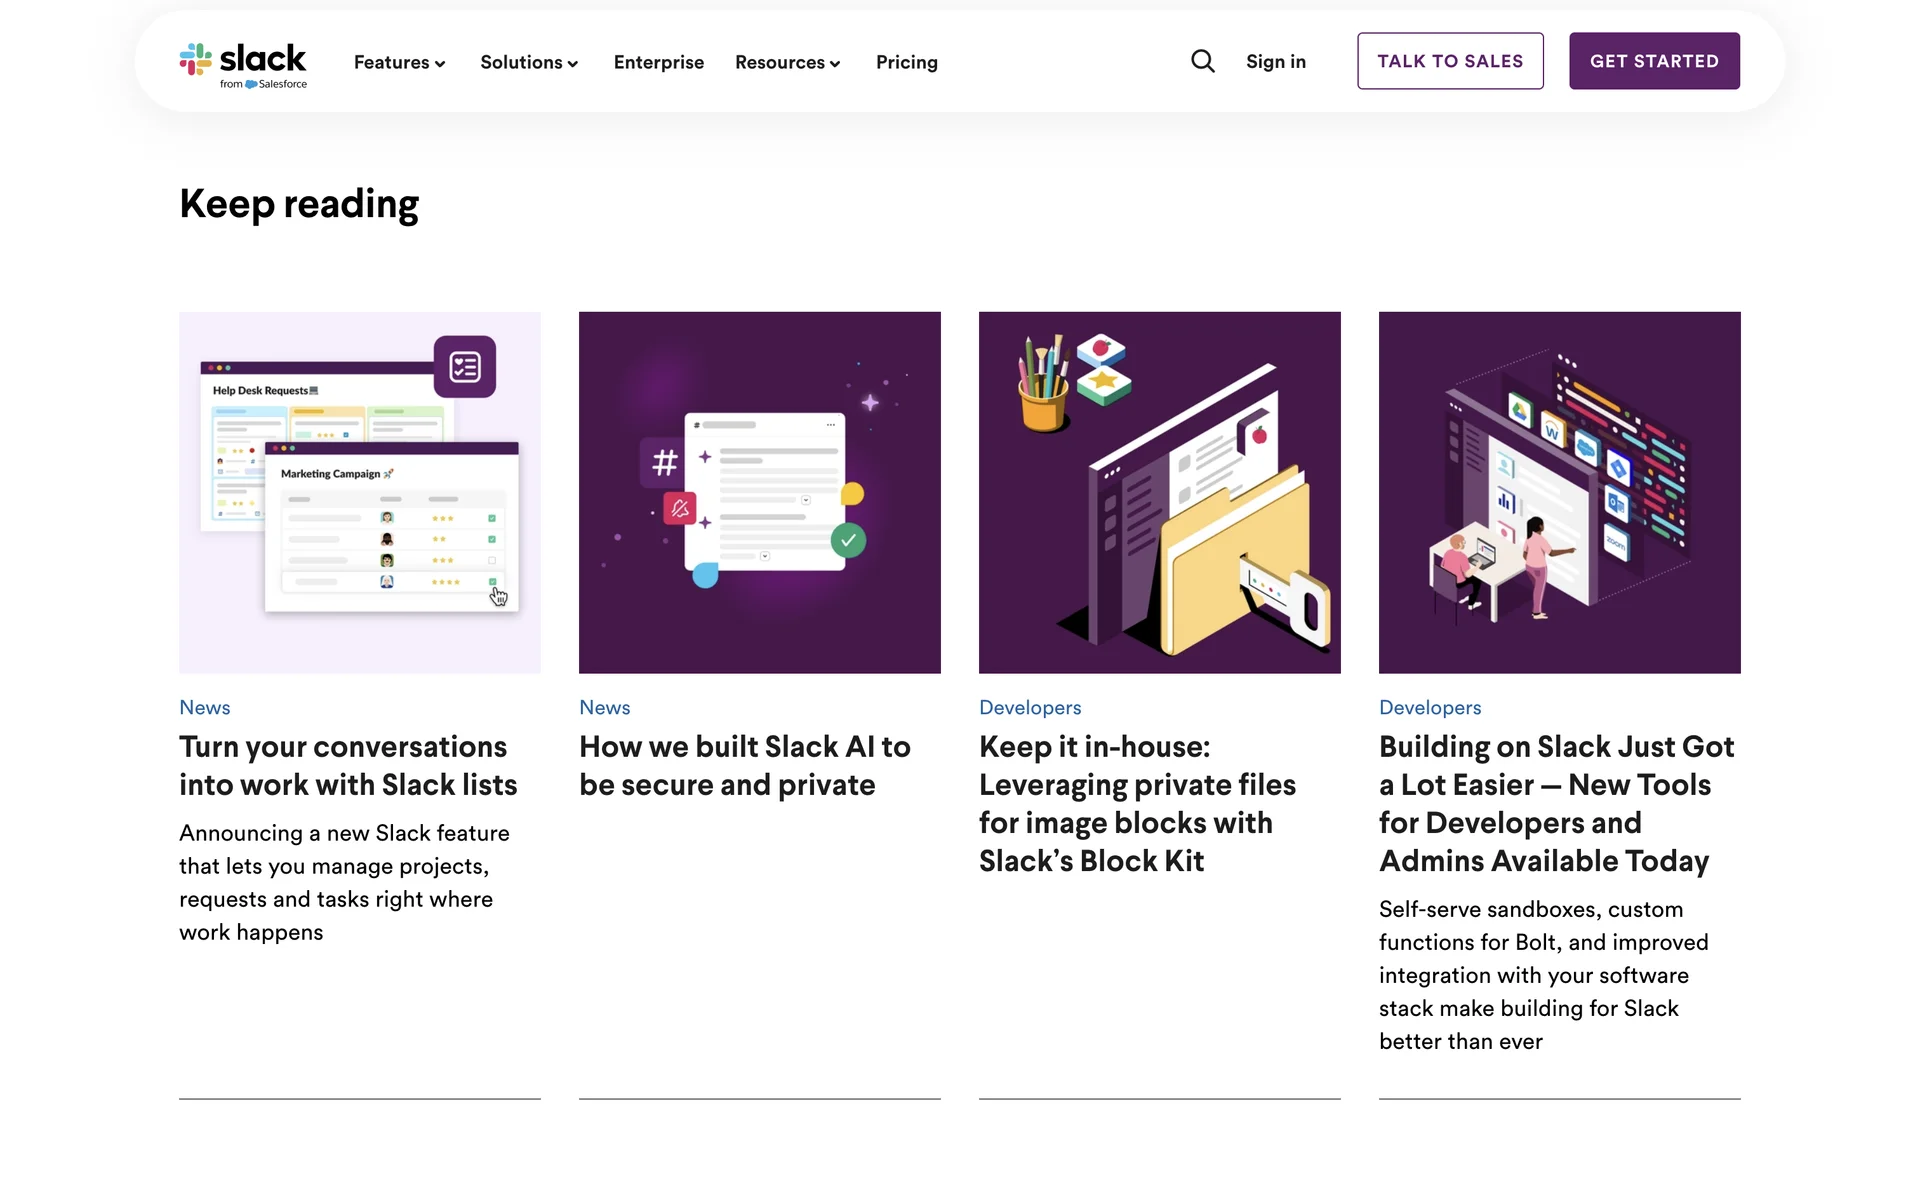
Task: Expand the Features dropdown menu
Action: (399, 62)
